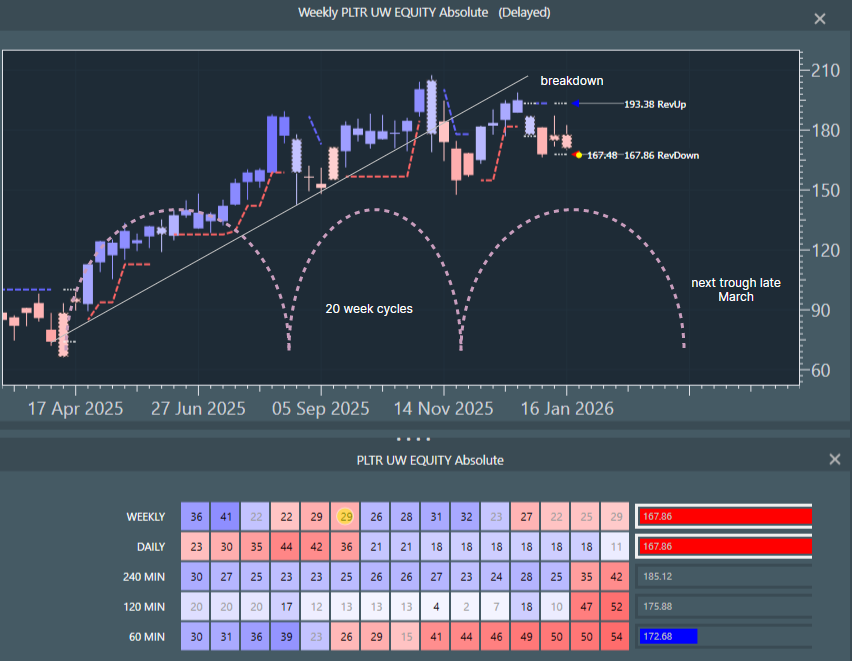The height and width of the screenshot is (661, 852).
Task: Click the dotted divider handle between panels
Action: coord(414,438)
